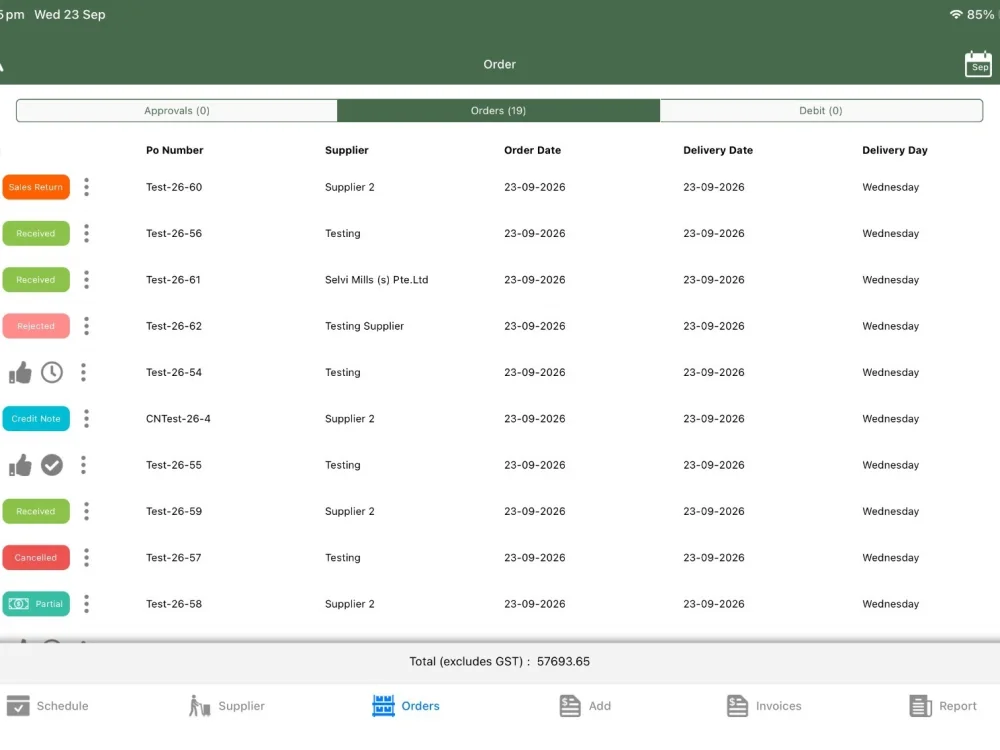Tap the Rejected status badge
Image resolution: width=1000 pixels, height=750 pixels.
pos(36,326)
